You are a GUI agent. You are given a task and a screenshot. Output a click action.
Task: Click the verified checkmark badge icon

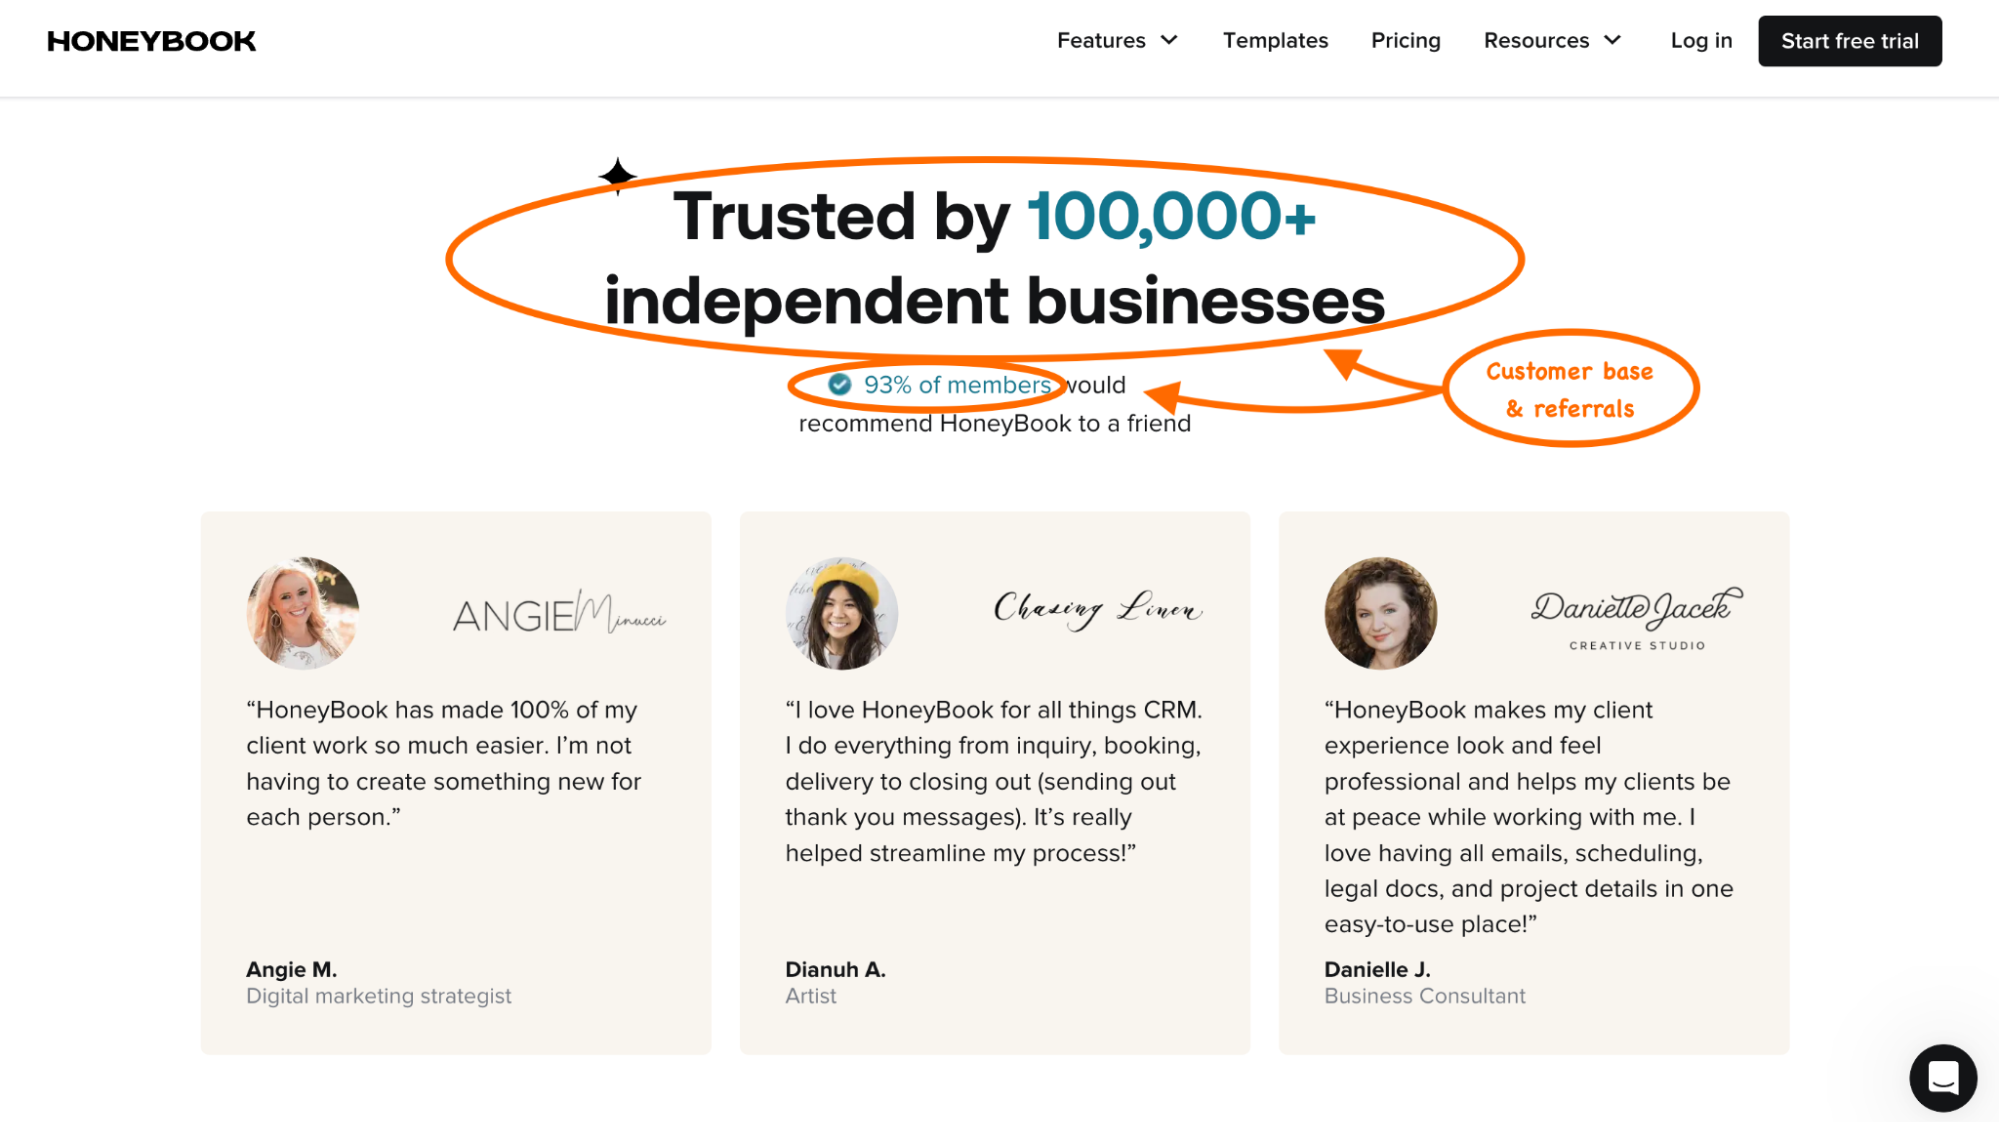pyautogui.click(x=840, y=385)
